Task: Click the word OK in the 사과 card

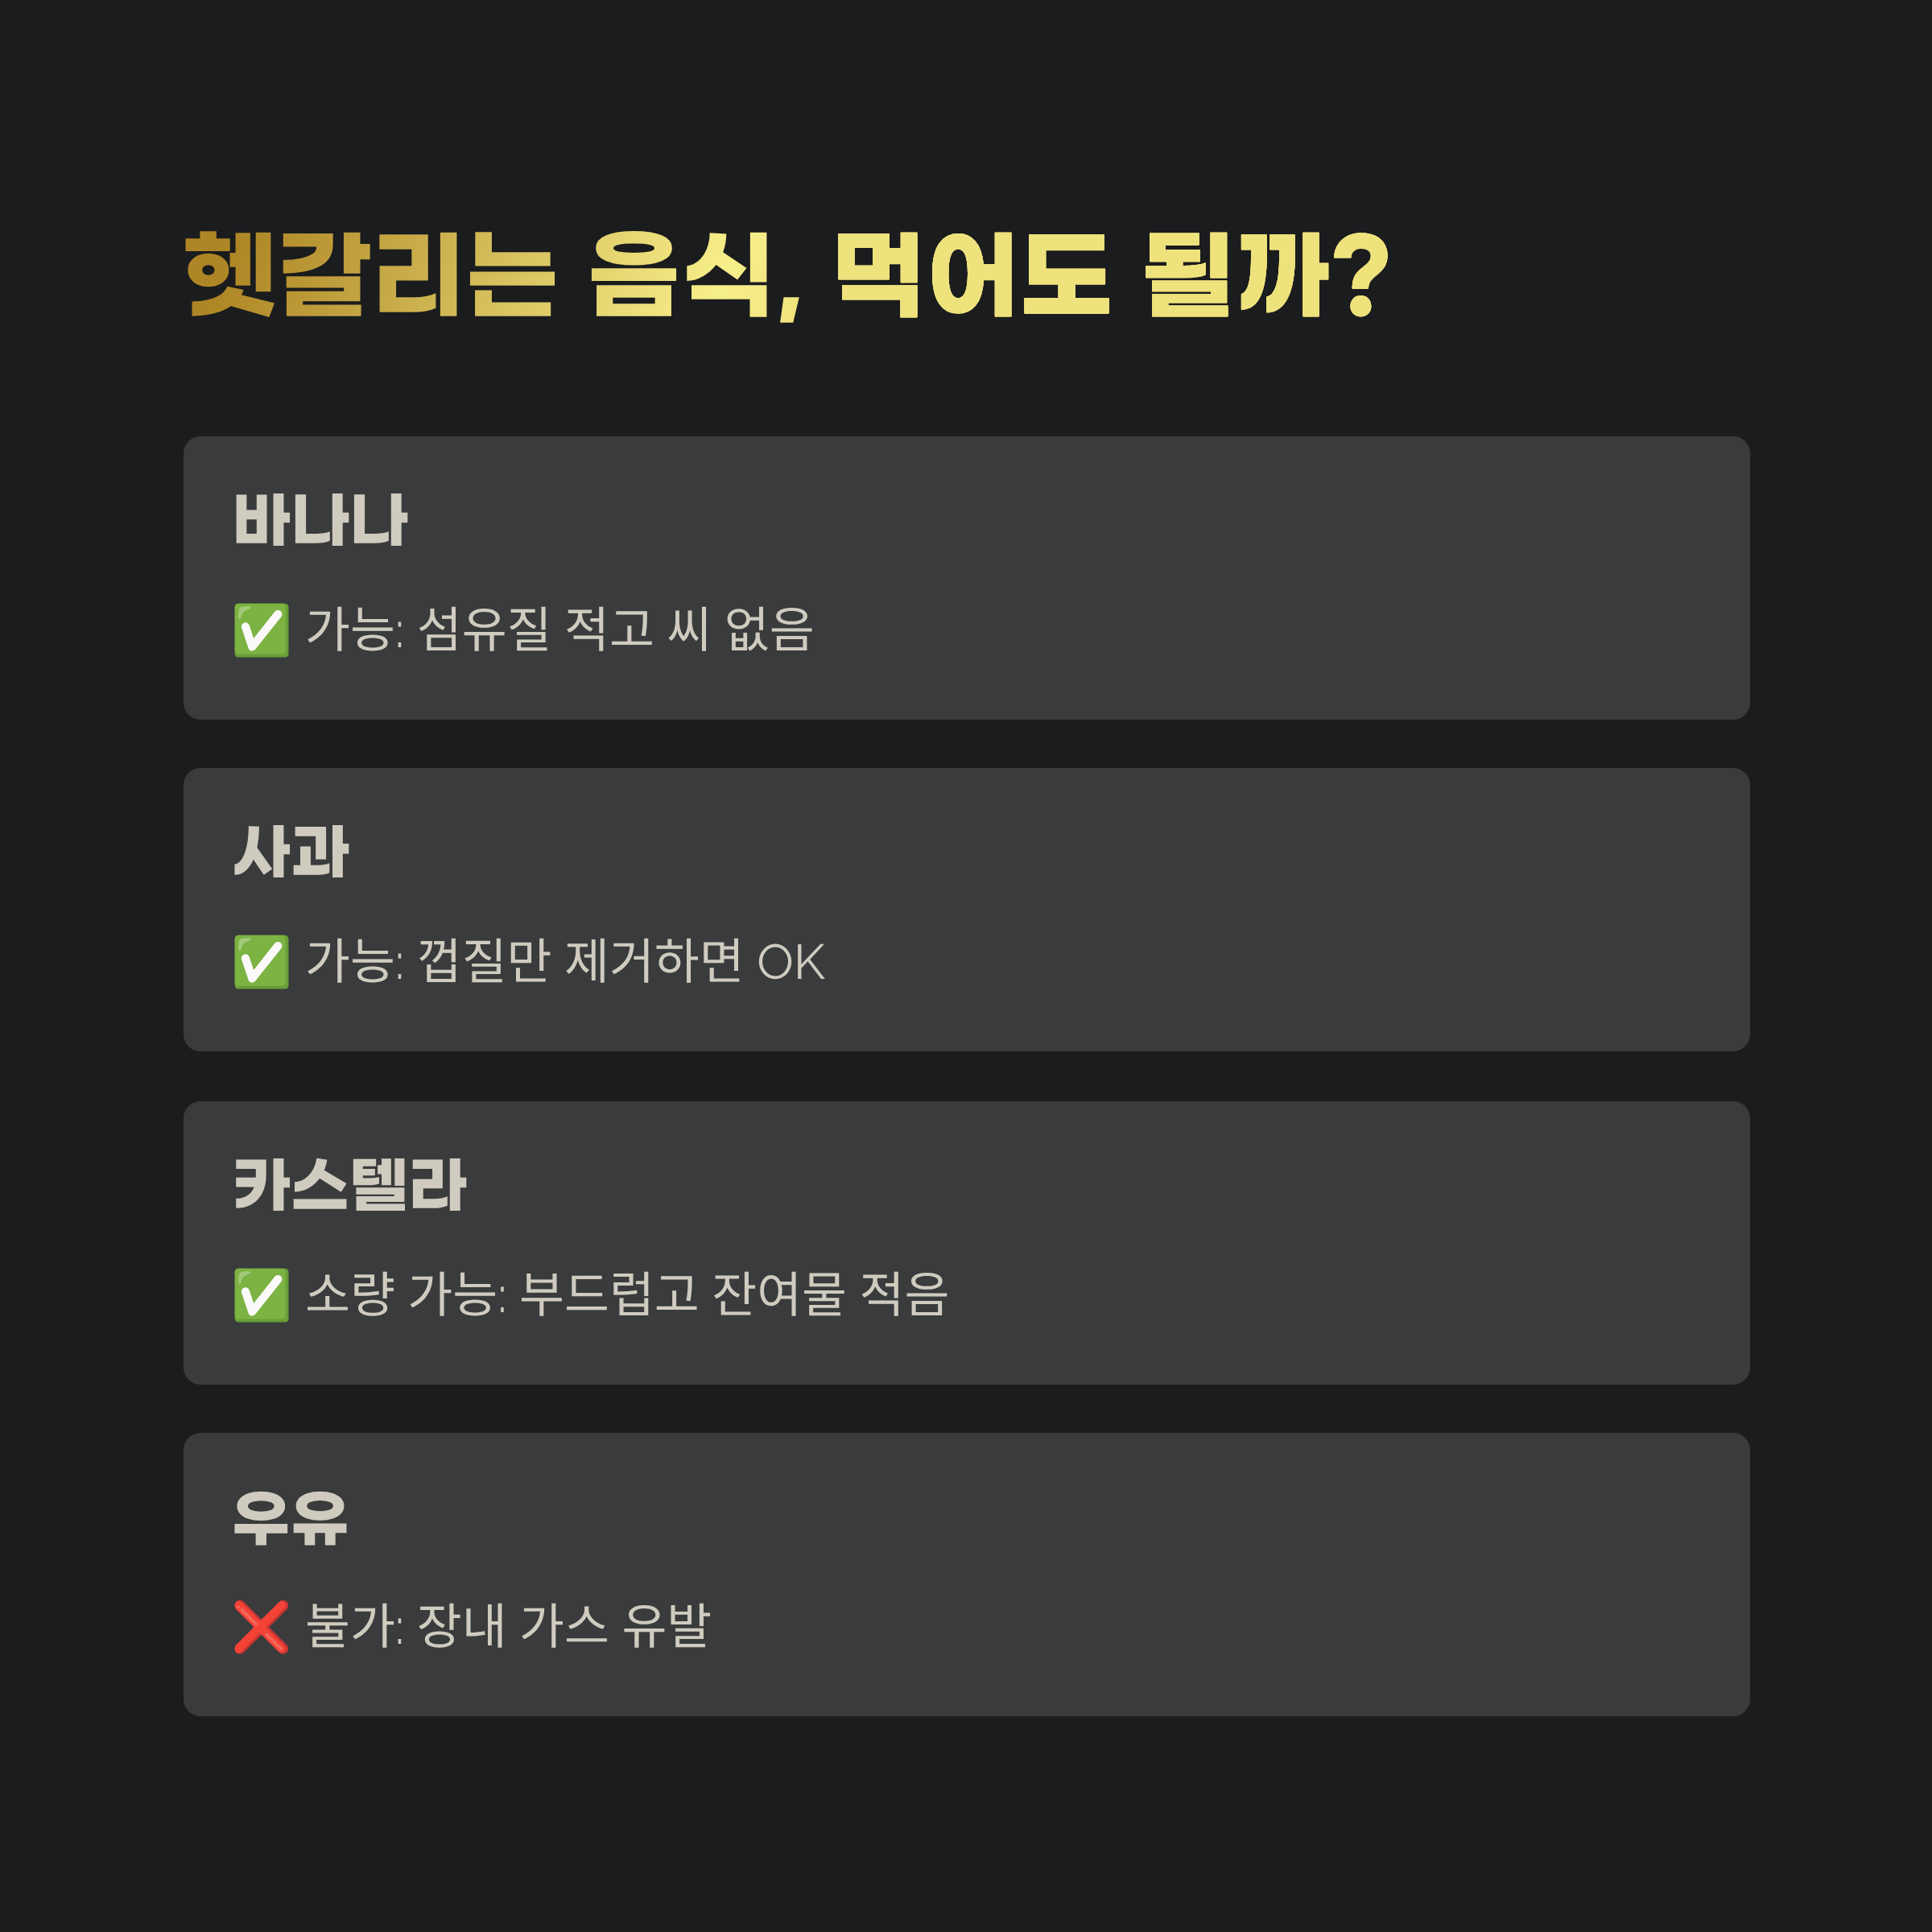Action: click(791, 963)
